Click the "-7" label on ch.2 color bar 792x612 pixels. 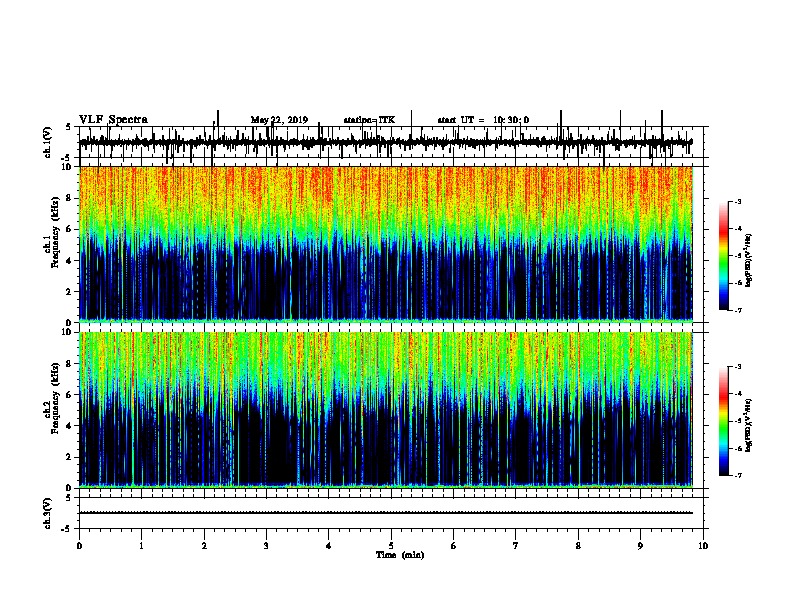point(737,475)
